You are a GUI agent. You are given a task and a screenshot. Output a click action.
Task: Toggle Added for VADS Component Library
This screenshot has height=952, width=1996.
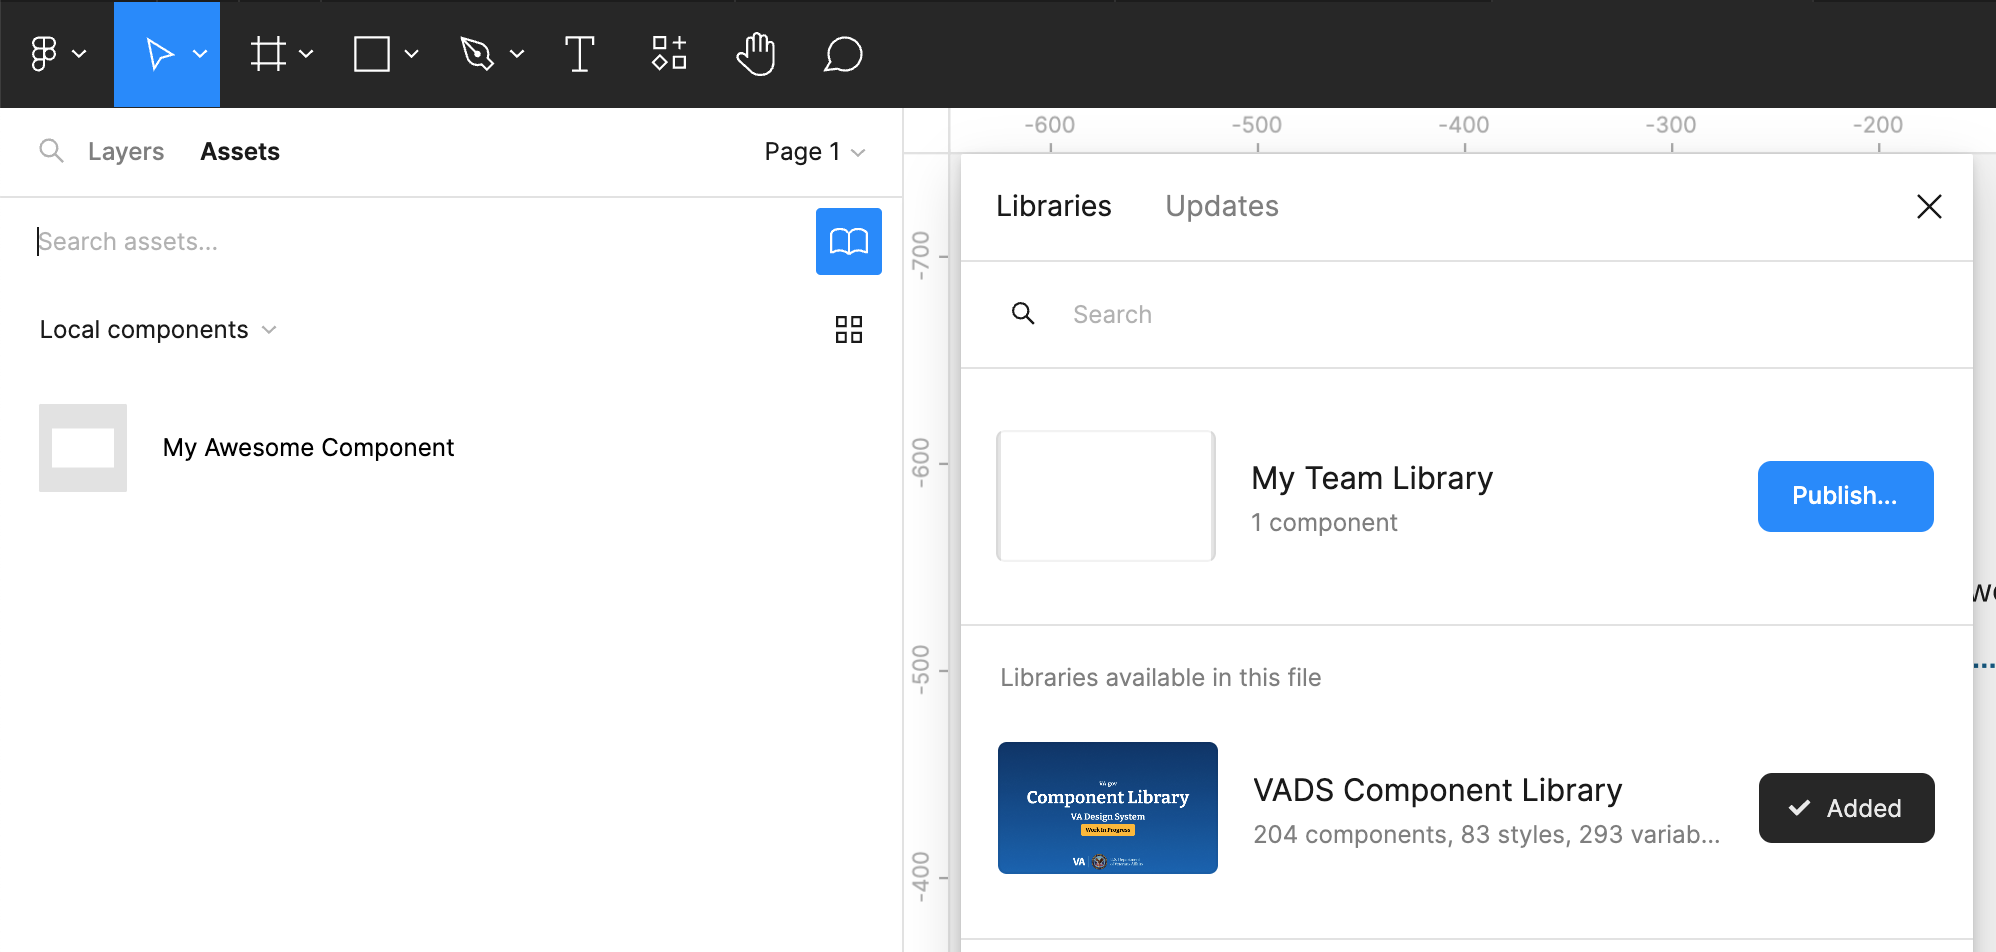[x=1846, y=807]
